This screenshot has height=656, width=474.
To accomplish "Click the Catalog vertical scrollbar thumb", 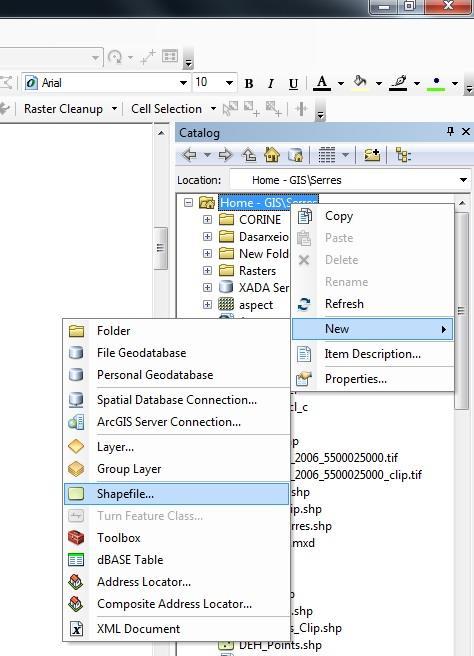I will coord(461,311).
